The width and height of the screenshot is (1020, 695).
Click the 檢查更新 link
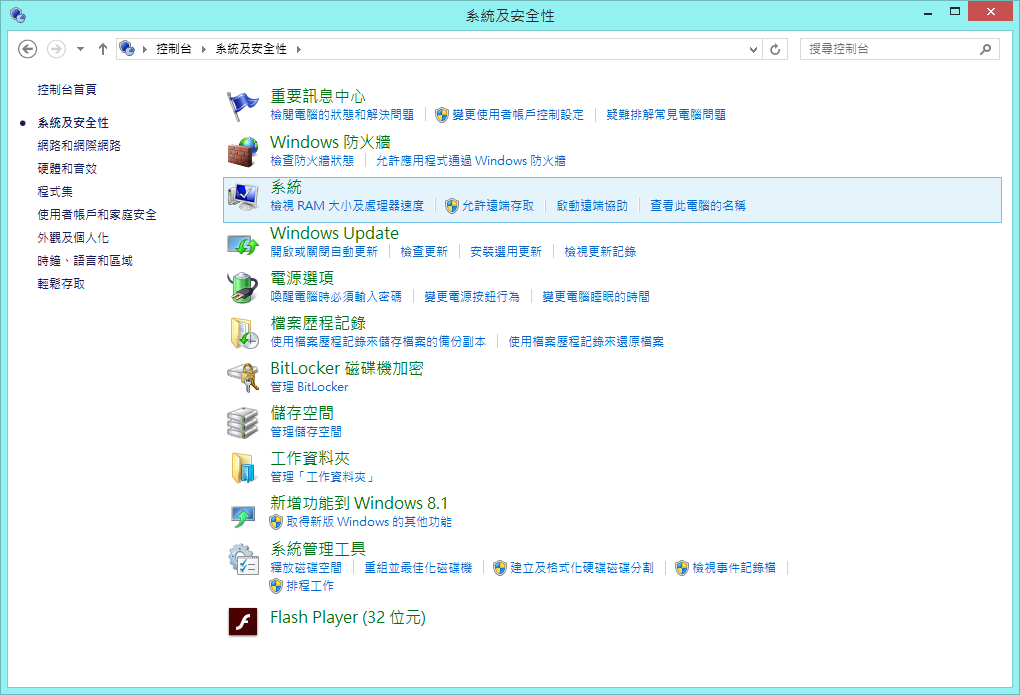tap(424, 251)
